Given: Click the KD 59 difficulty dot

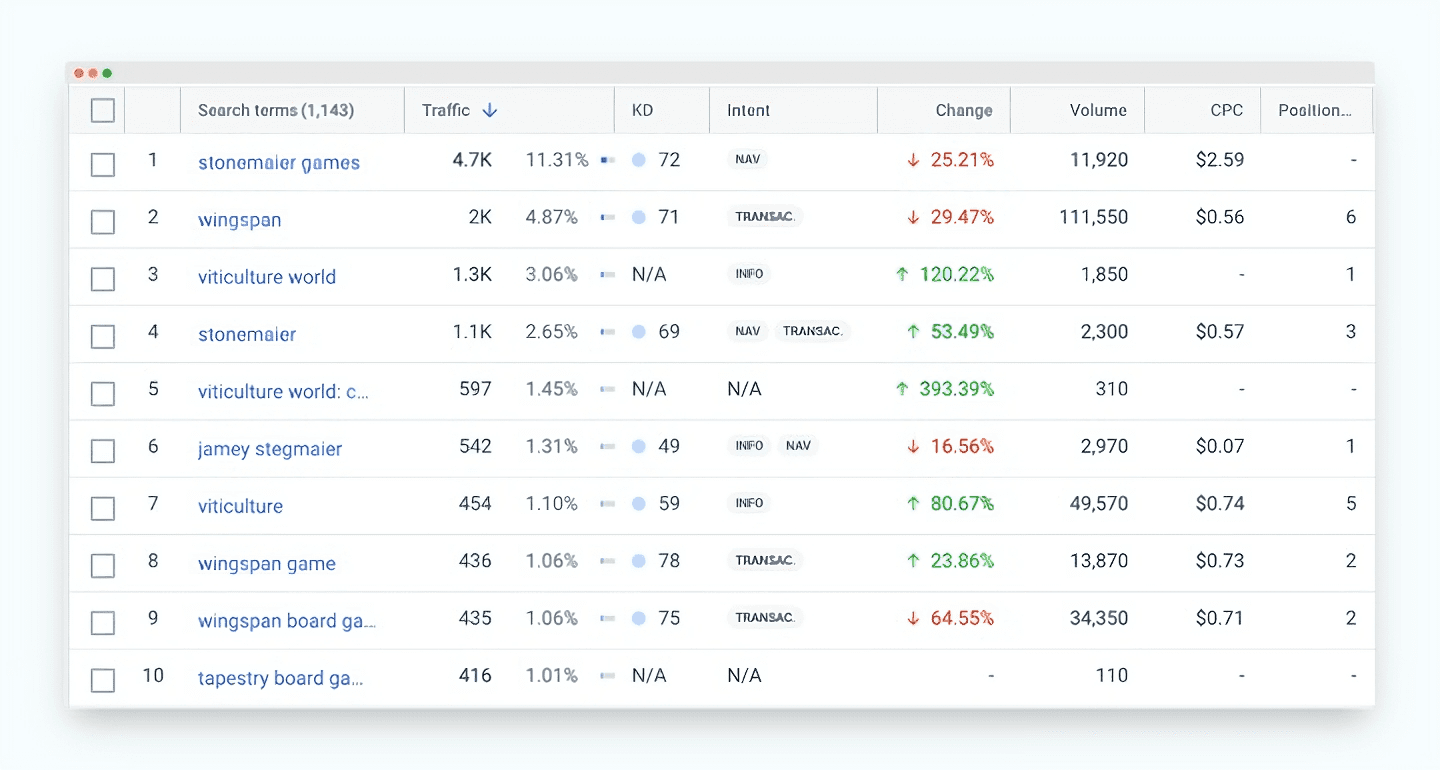Looking at the screenshot, I should pyautogui.click(x=639, y=504).
